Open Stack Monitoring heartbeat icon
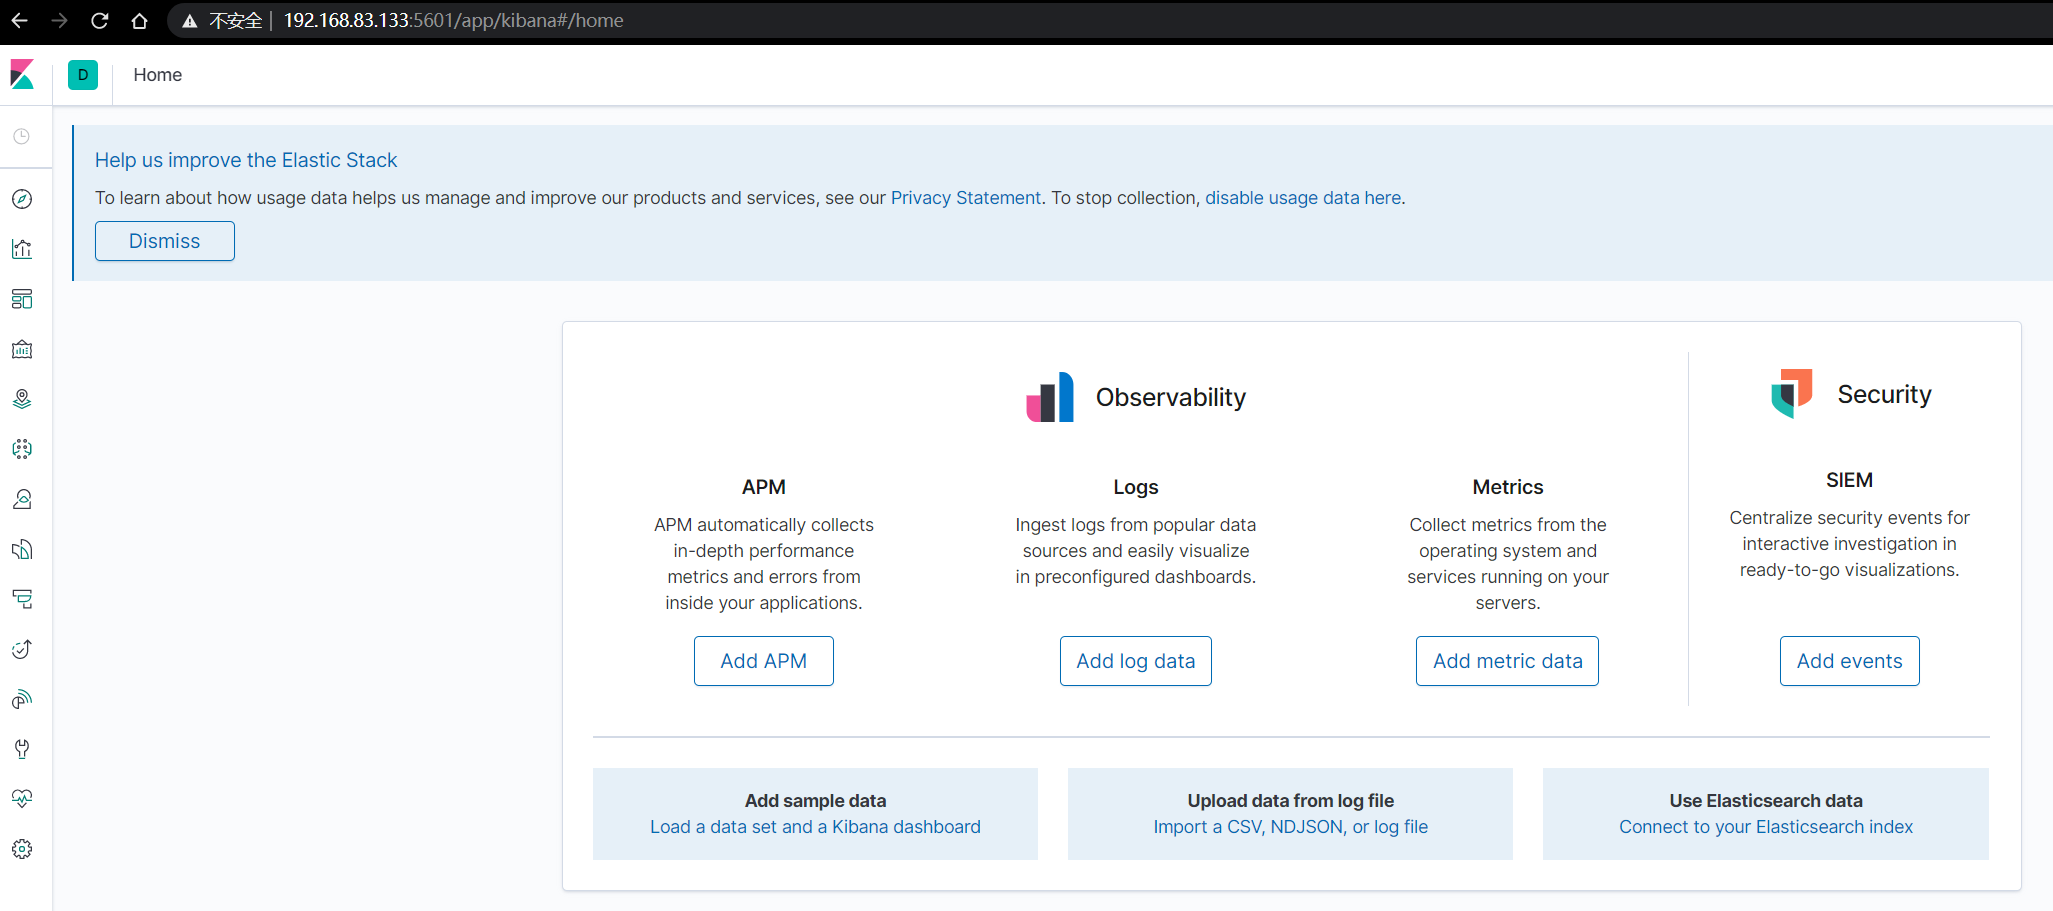Image resolution: width=2053 pixels, height=911 pixels. 22,799
